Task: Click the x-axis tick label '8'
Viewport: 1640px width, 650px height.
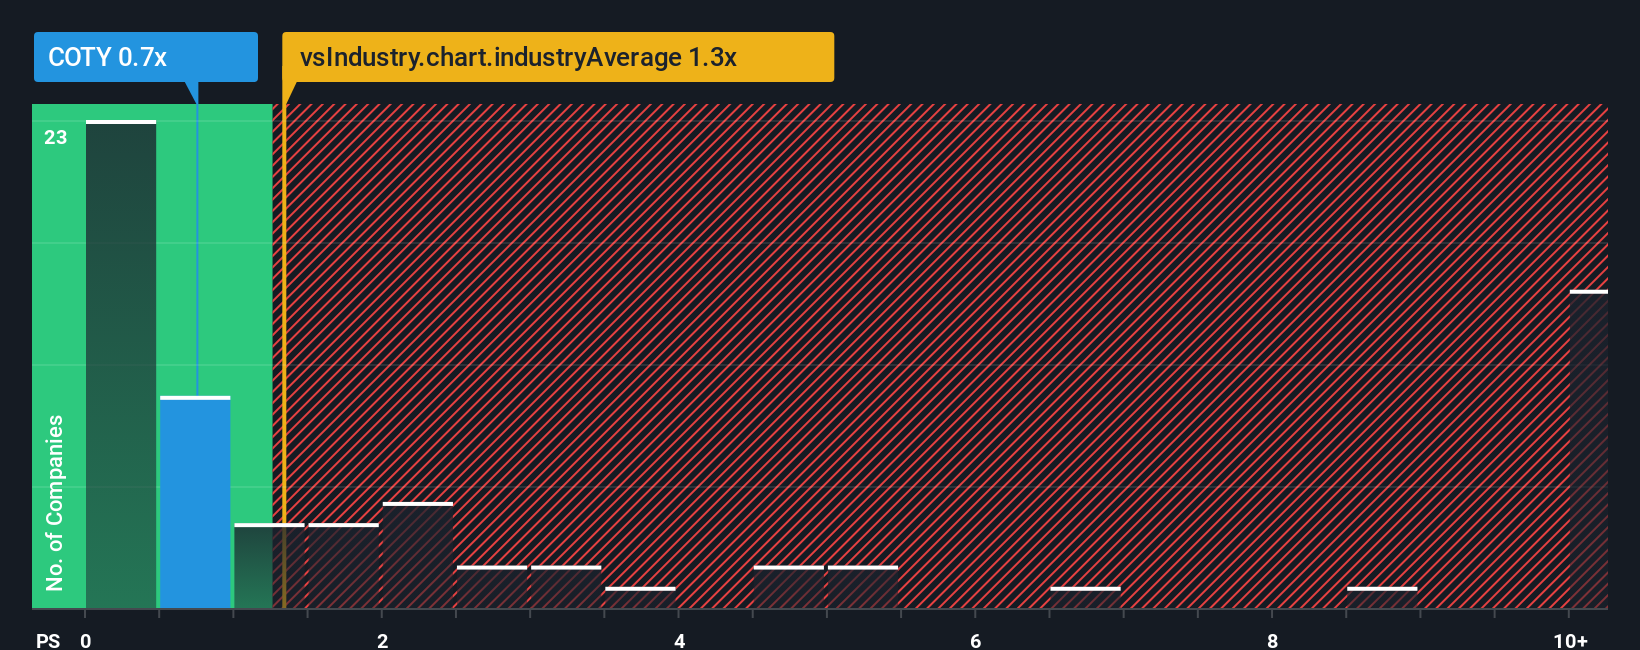Action: pyautogui.click(x=1273, y=641)
